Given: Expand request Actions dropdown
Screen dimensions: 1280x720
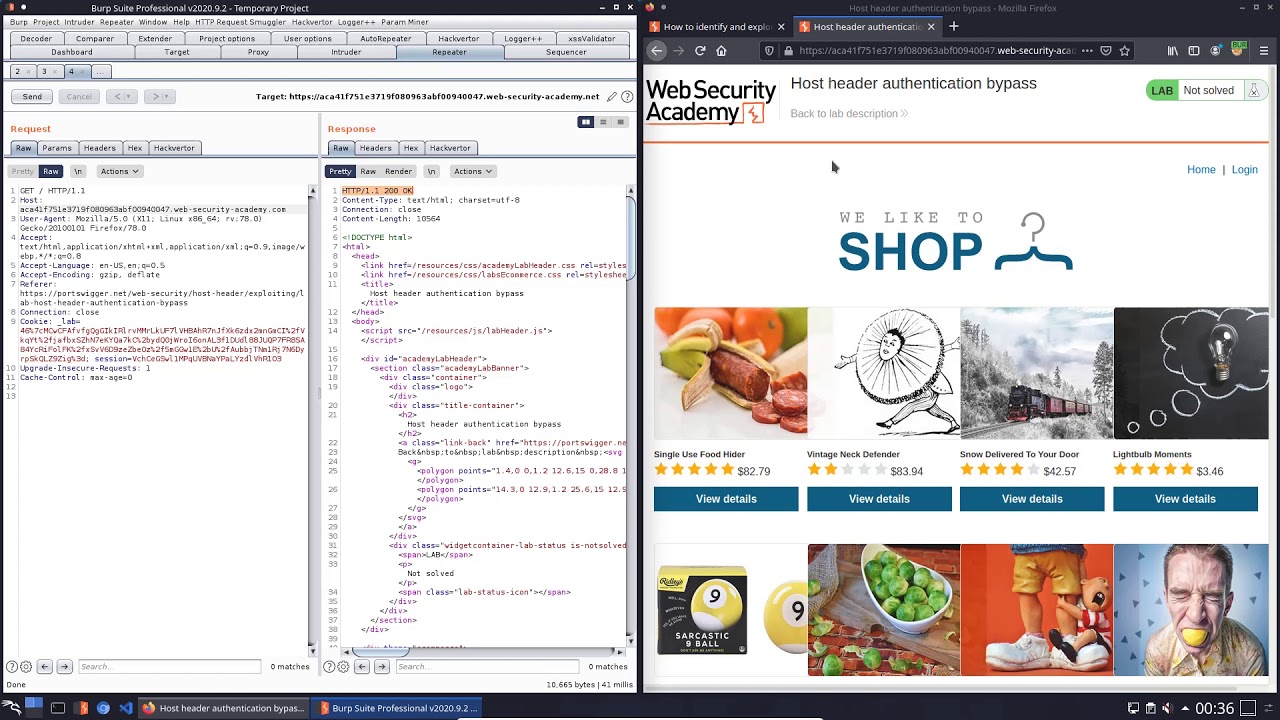Looking at the screenshot, I should [x=119, y=171].
